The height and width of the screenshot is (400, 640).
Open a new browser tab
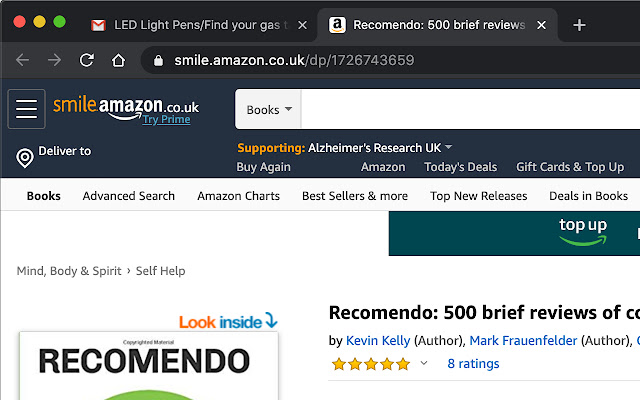[x=579, y=25]
